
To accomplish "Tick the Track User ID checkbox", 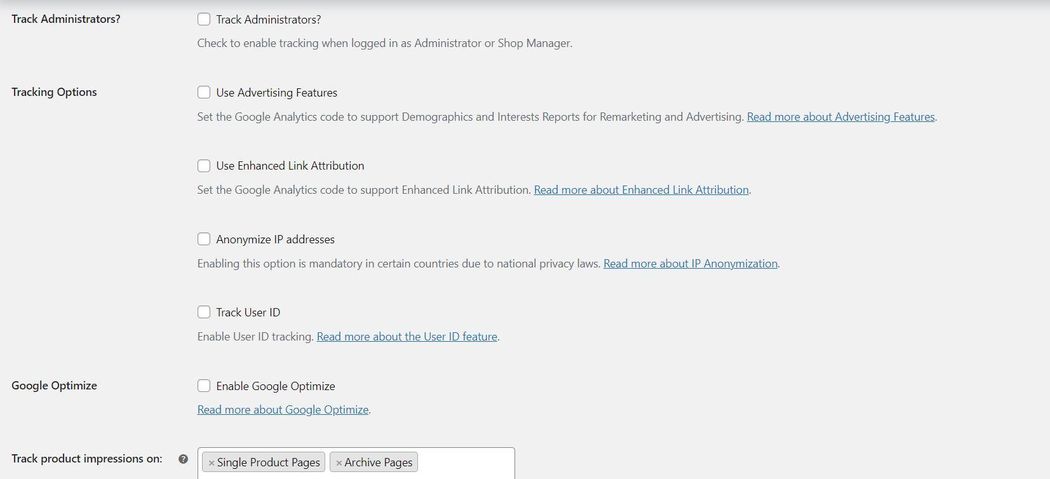I will tap(204, 313).
